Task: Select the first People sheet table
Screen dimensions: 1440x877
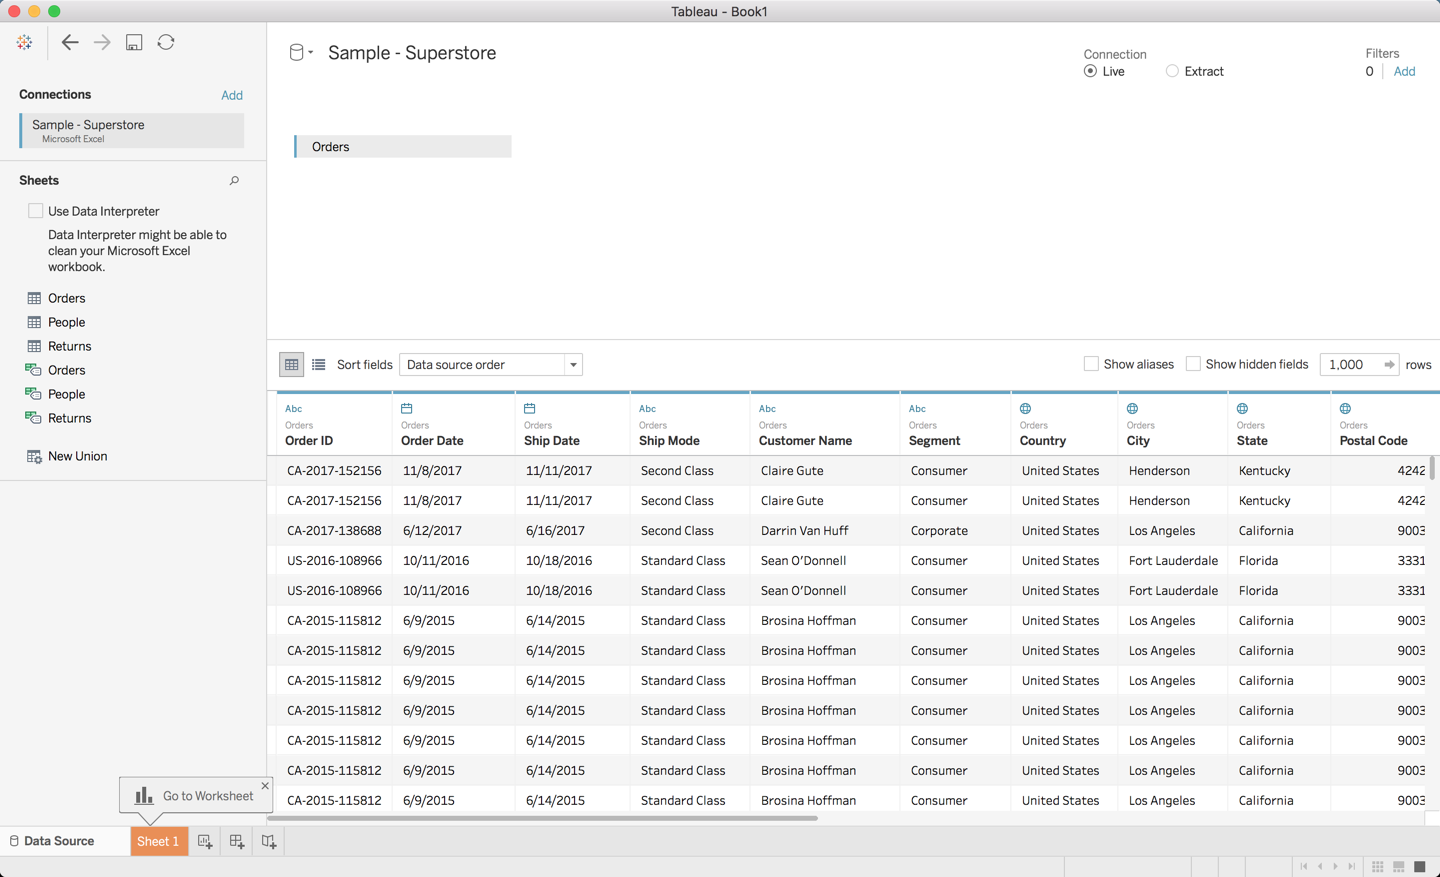Action: [x=57, y=322]
